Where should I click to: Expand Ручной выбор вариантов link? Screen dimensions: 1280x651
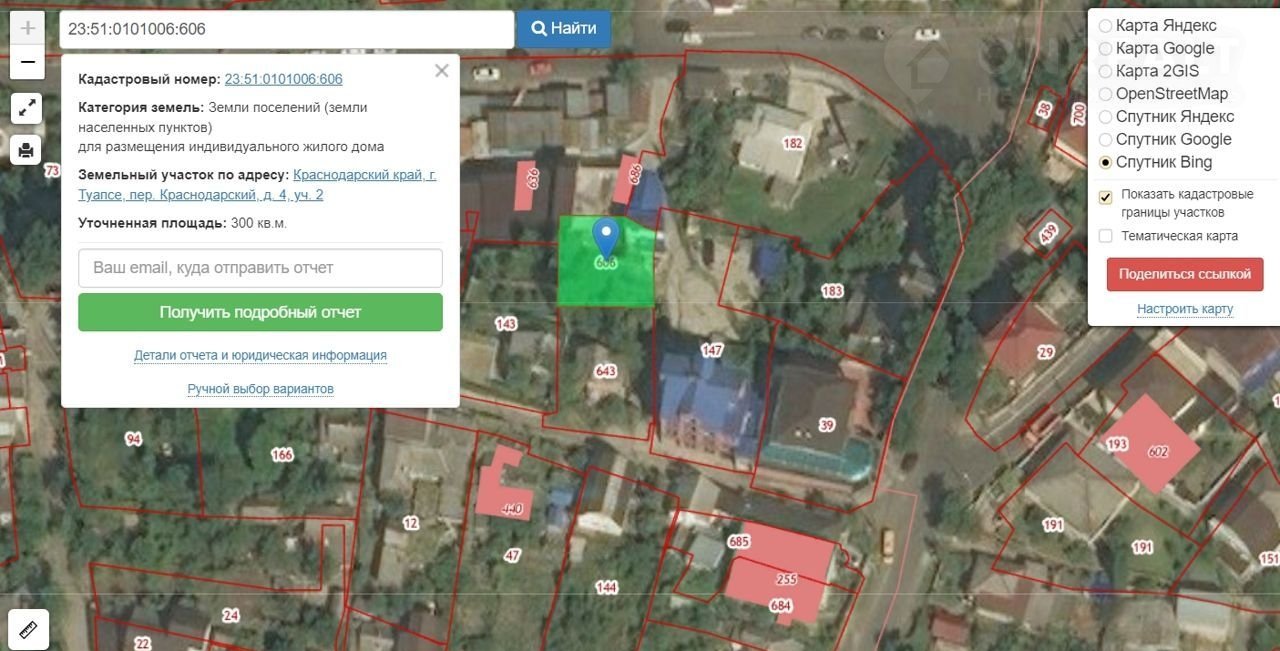point(260,389)
